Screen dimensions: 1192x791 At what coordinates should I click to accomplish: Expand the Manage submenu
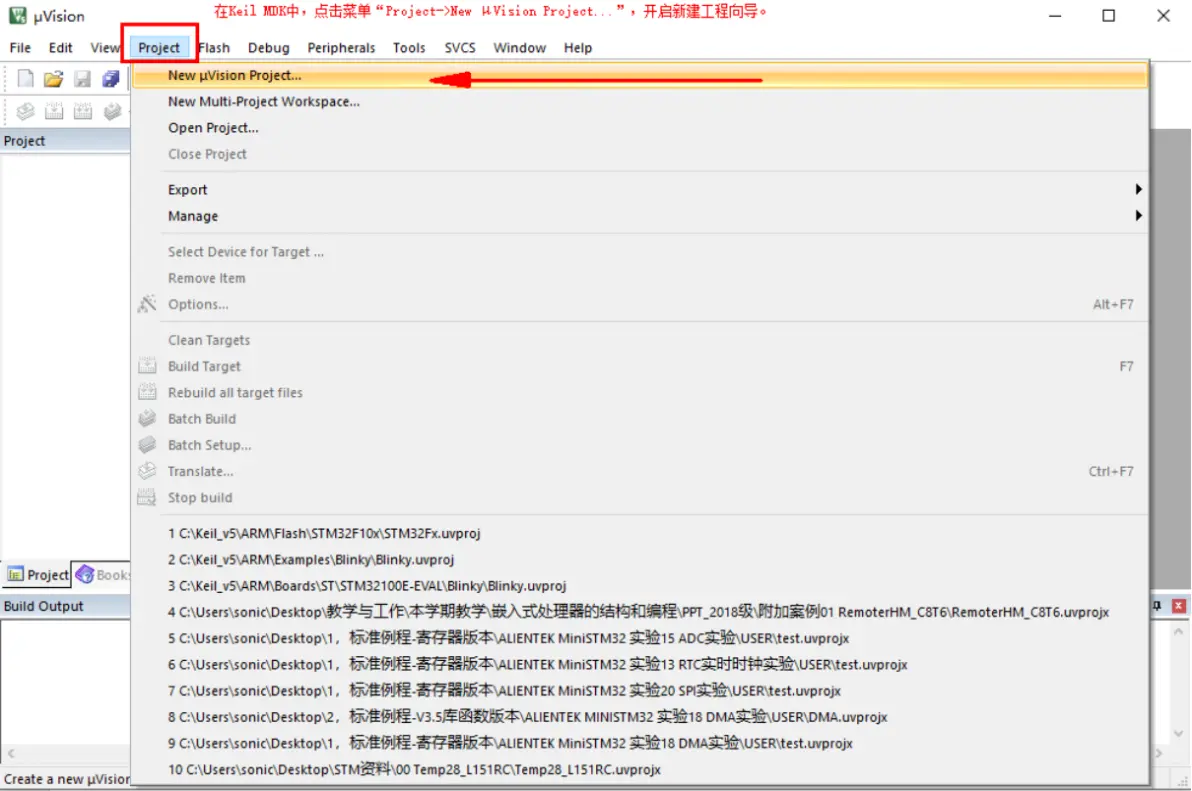pyautogui.click(x=639, y=216)
